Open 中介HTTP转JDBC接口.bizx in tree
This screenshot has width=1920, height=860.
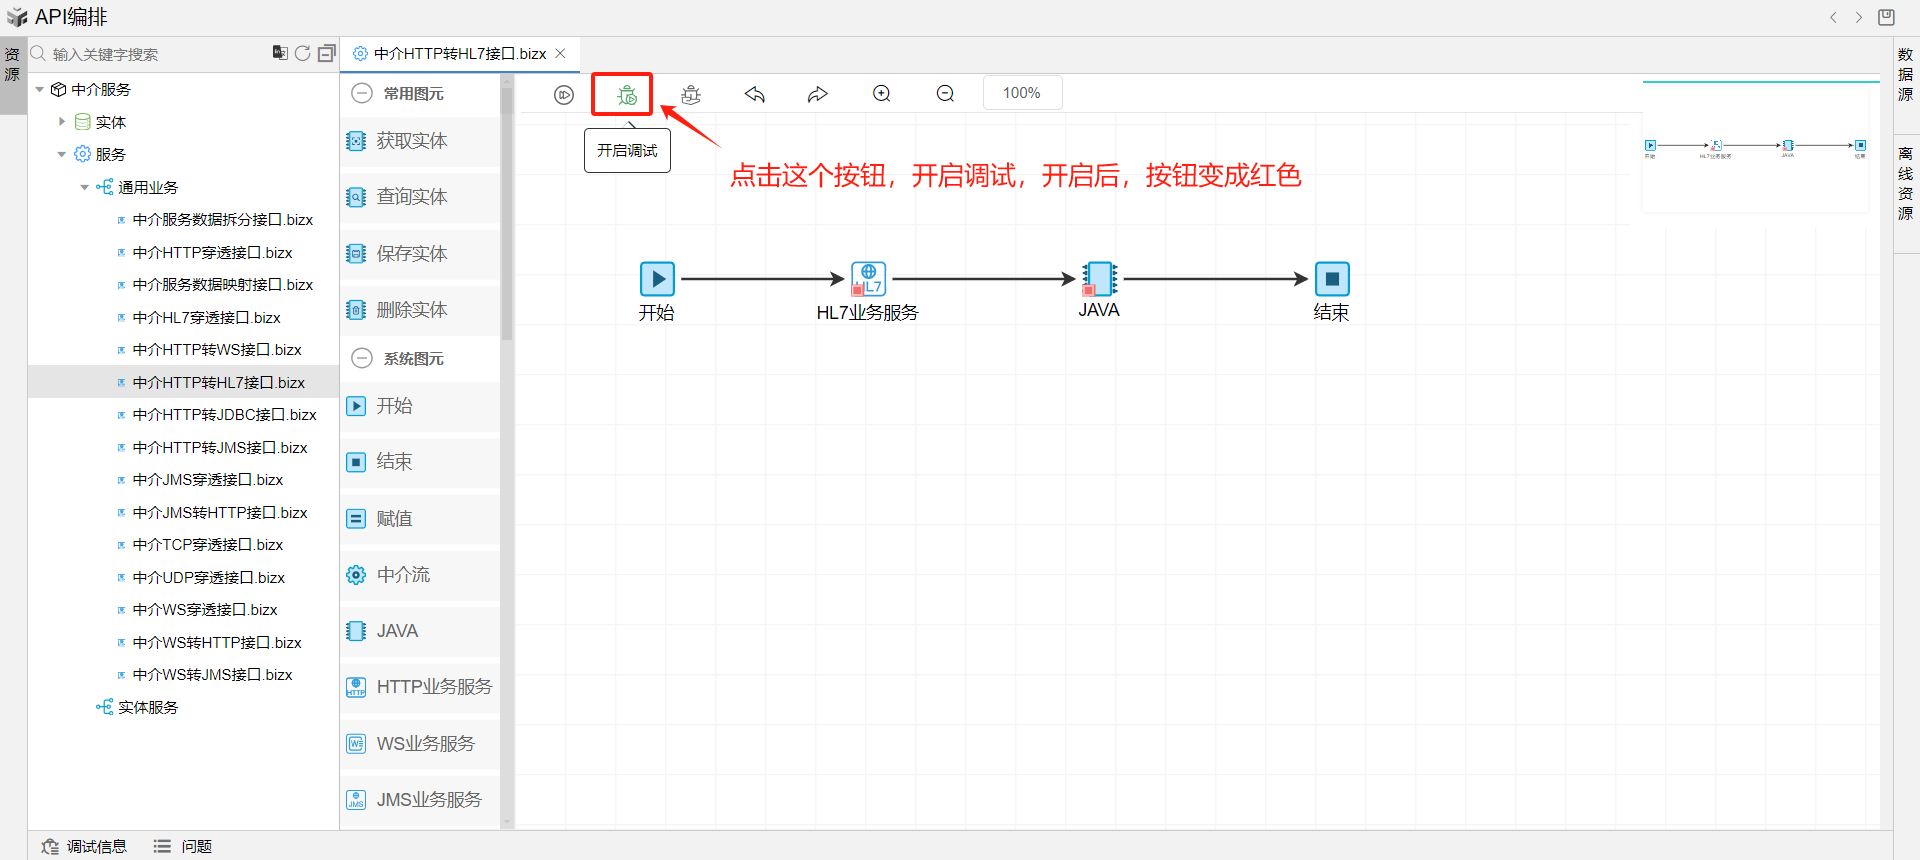click(x=224, y=415)
